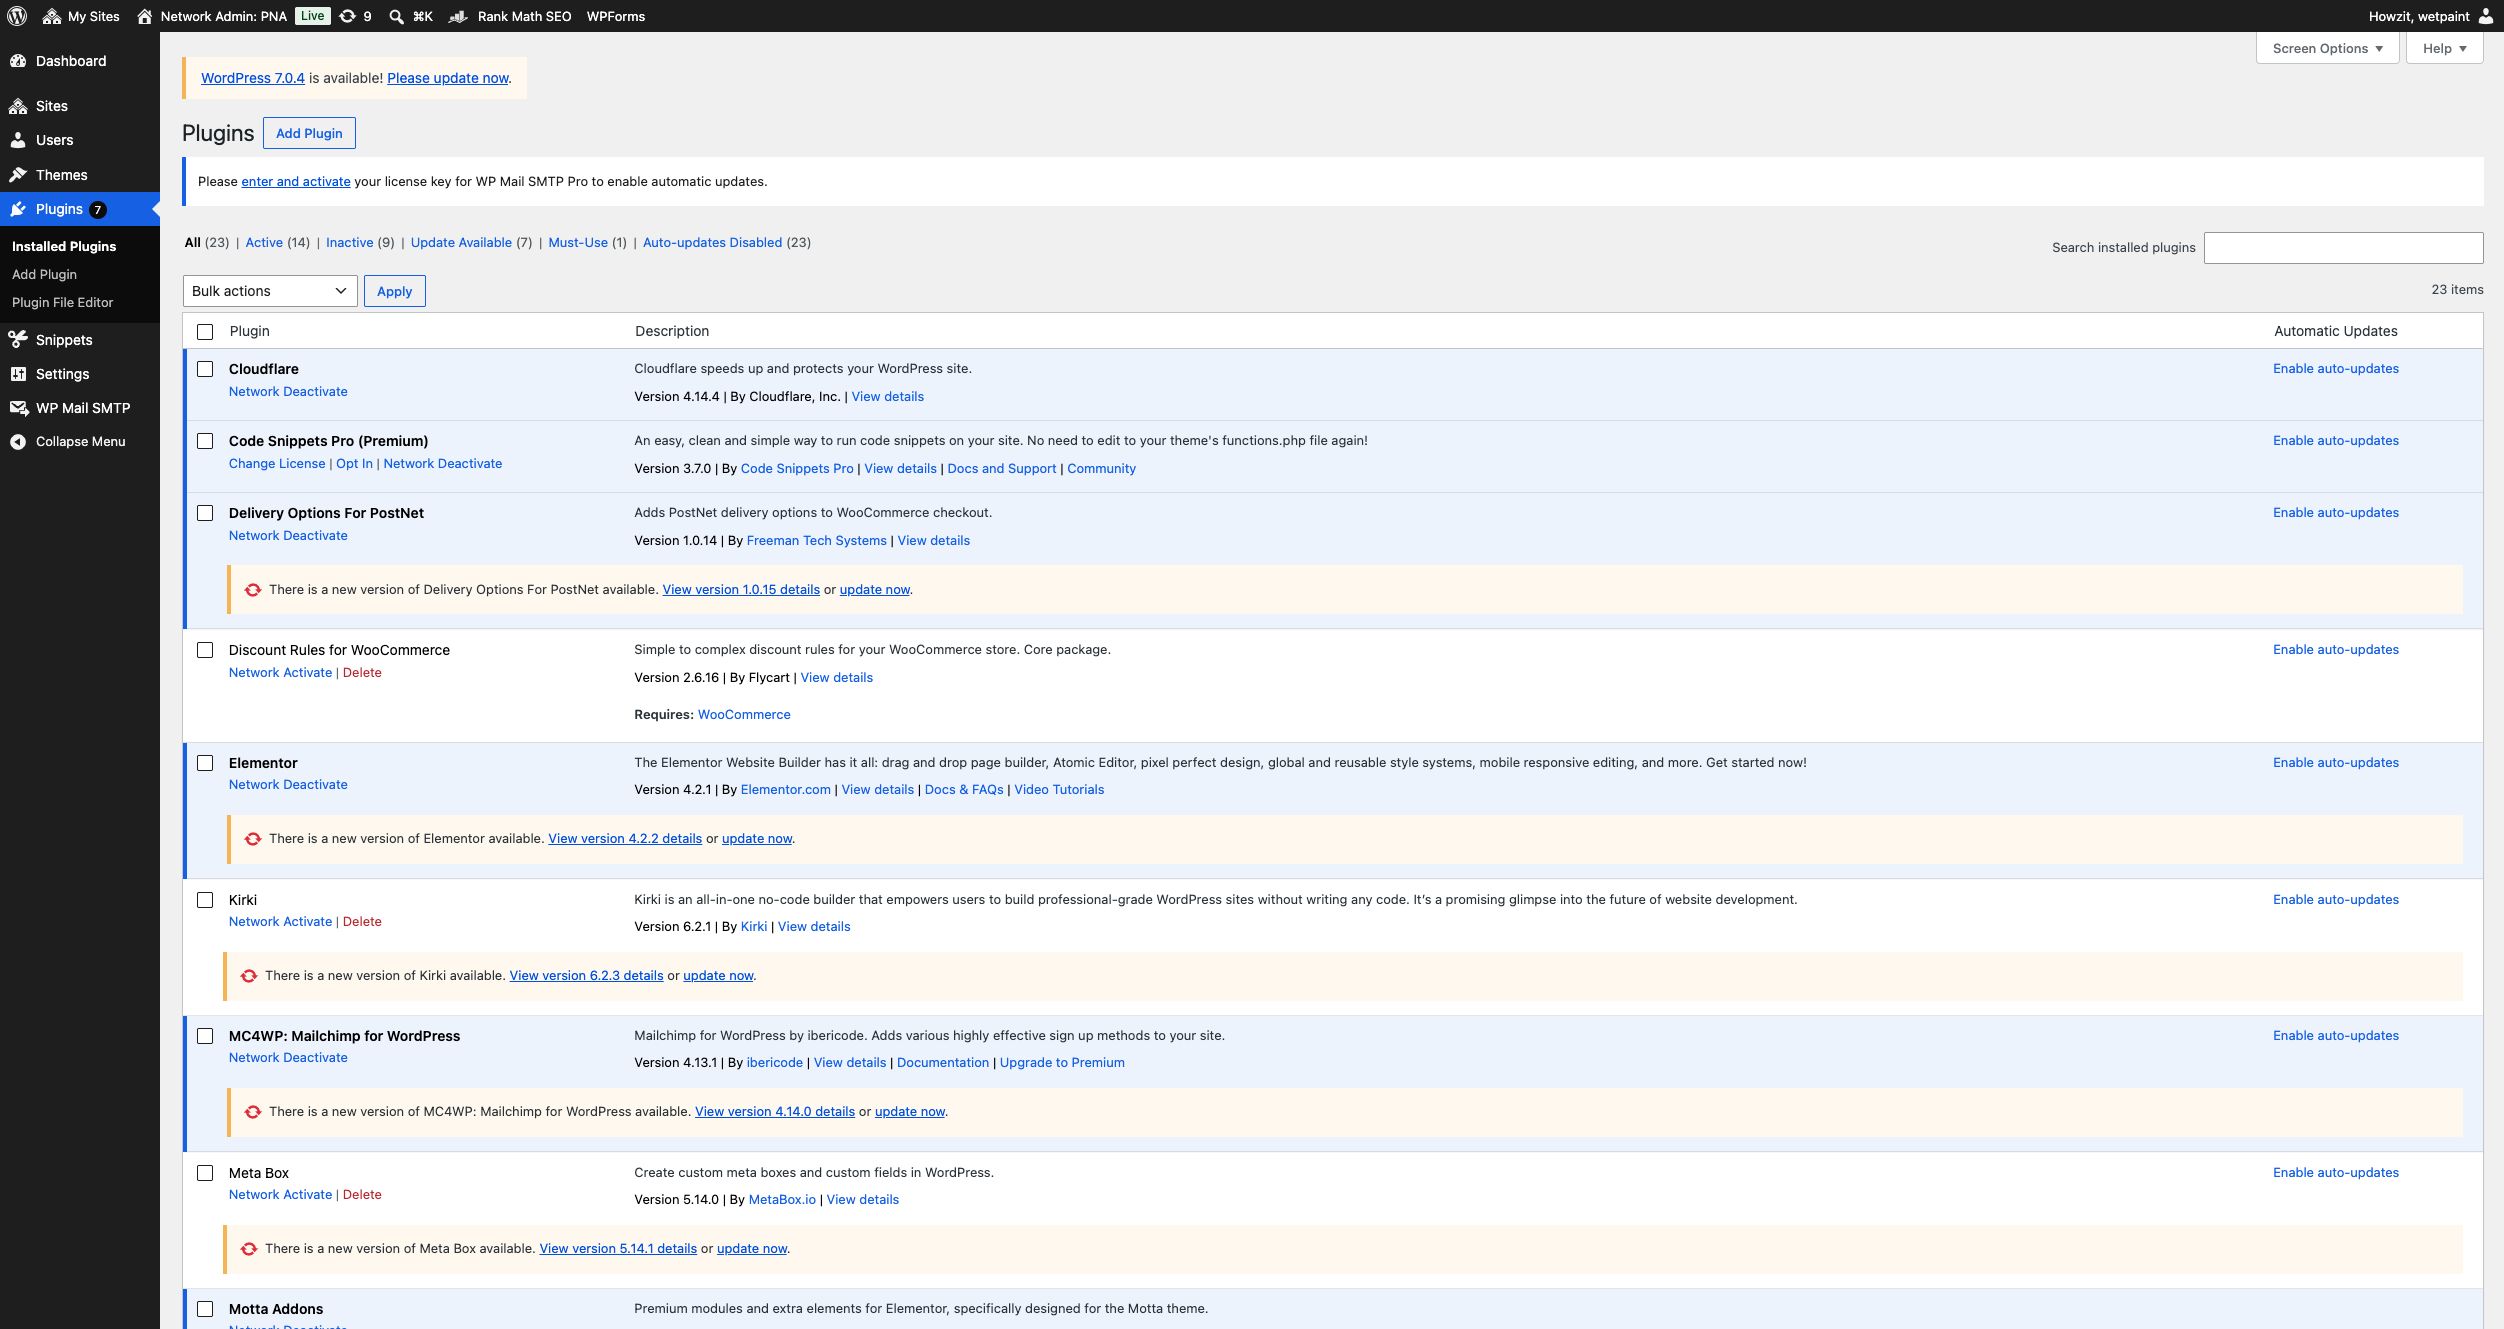Screen dimensions: 2504x1329
Task: Open Users in the sidebar
Action: coord(54,140)
